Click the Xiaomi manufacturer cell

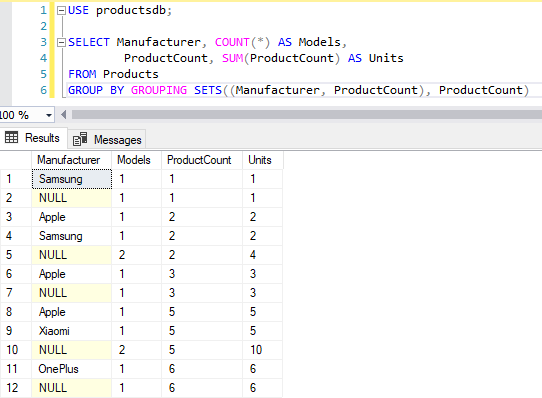coord(72,331)
